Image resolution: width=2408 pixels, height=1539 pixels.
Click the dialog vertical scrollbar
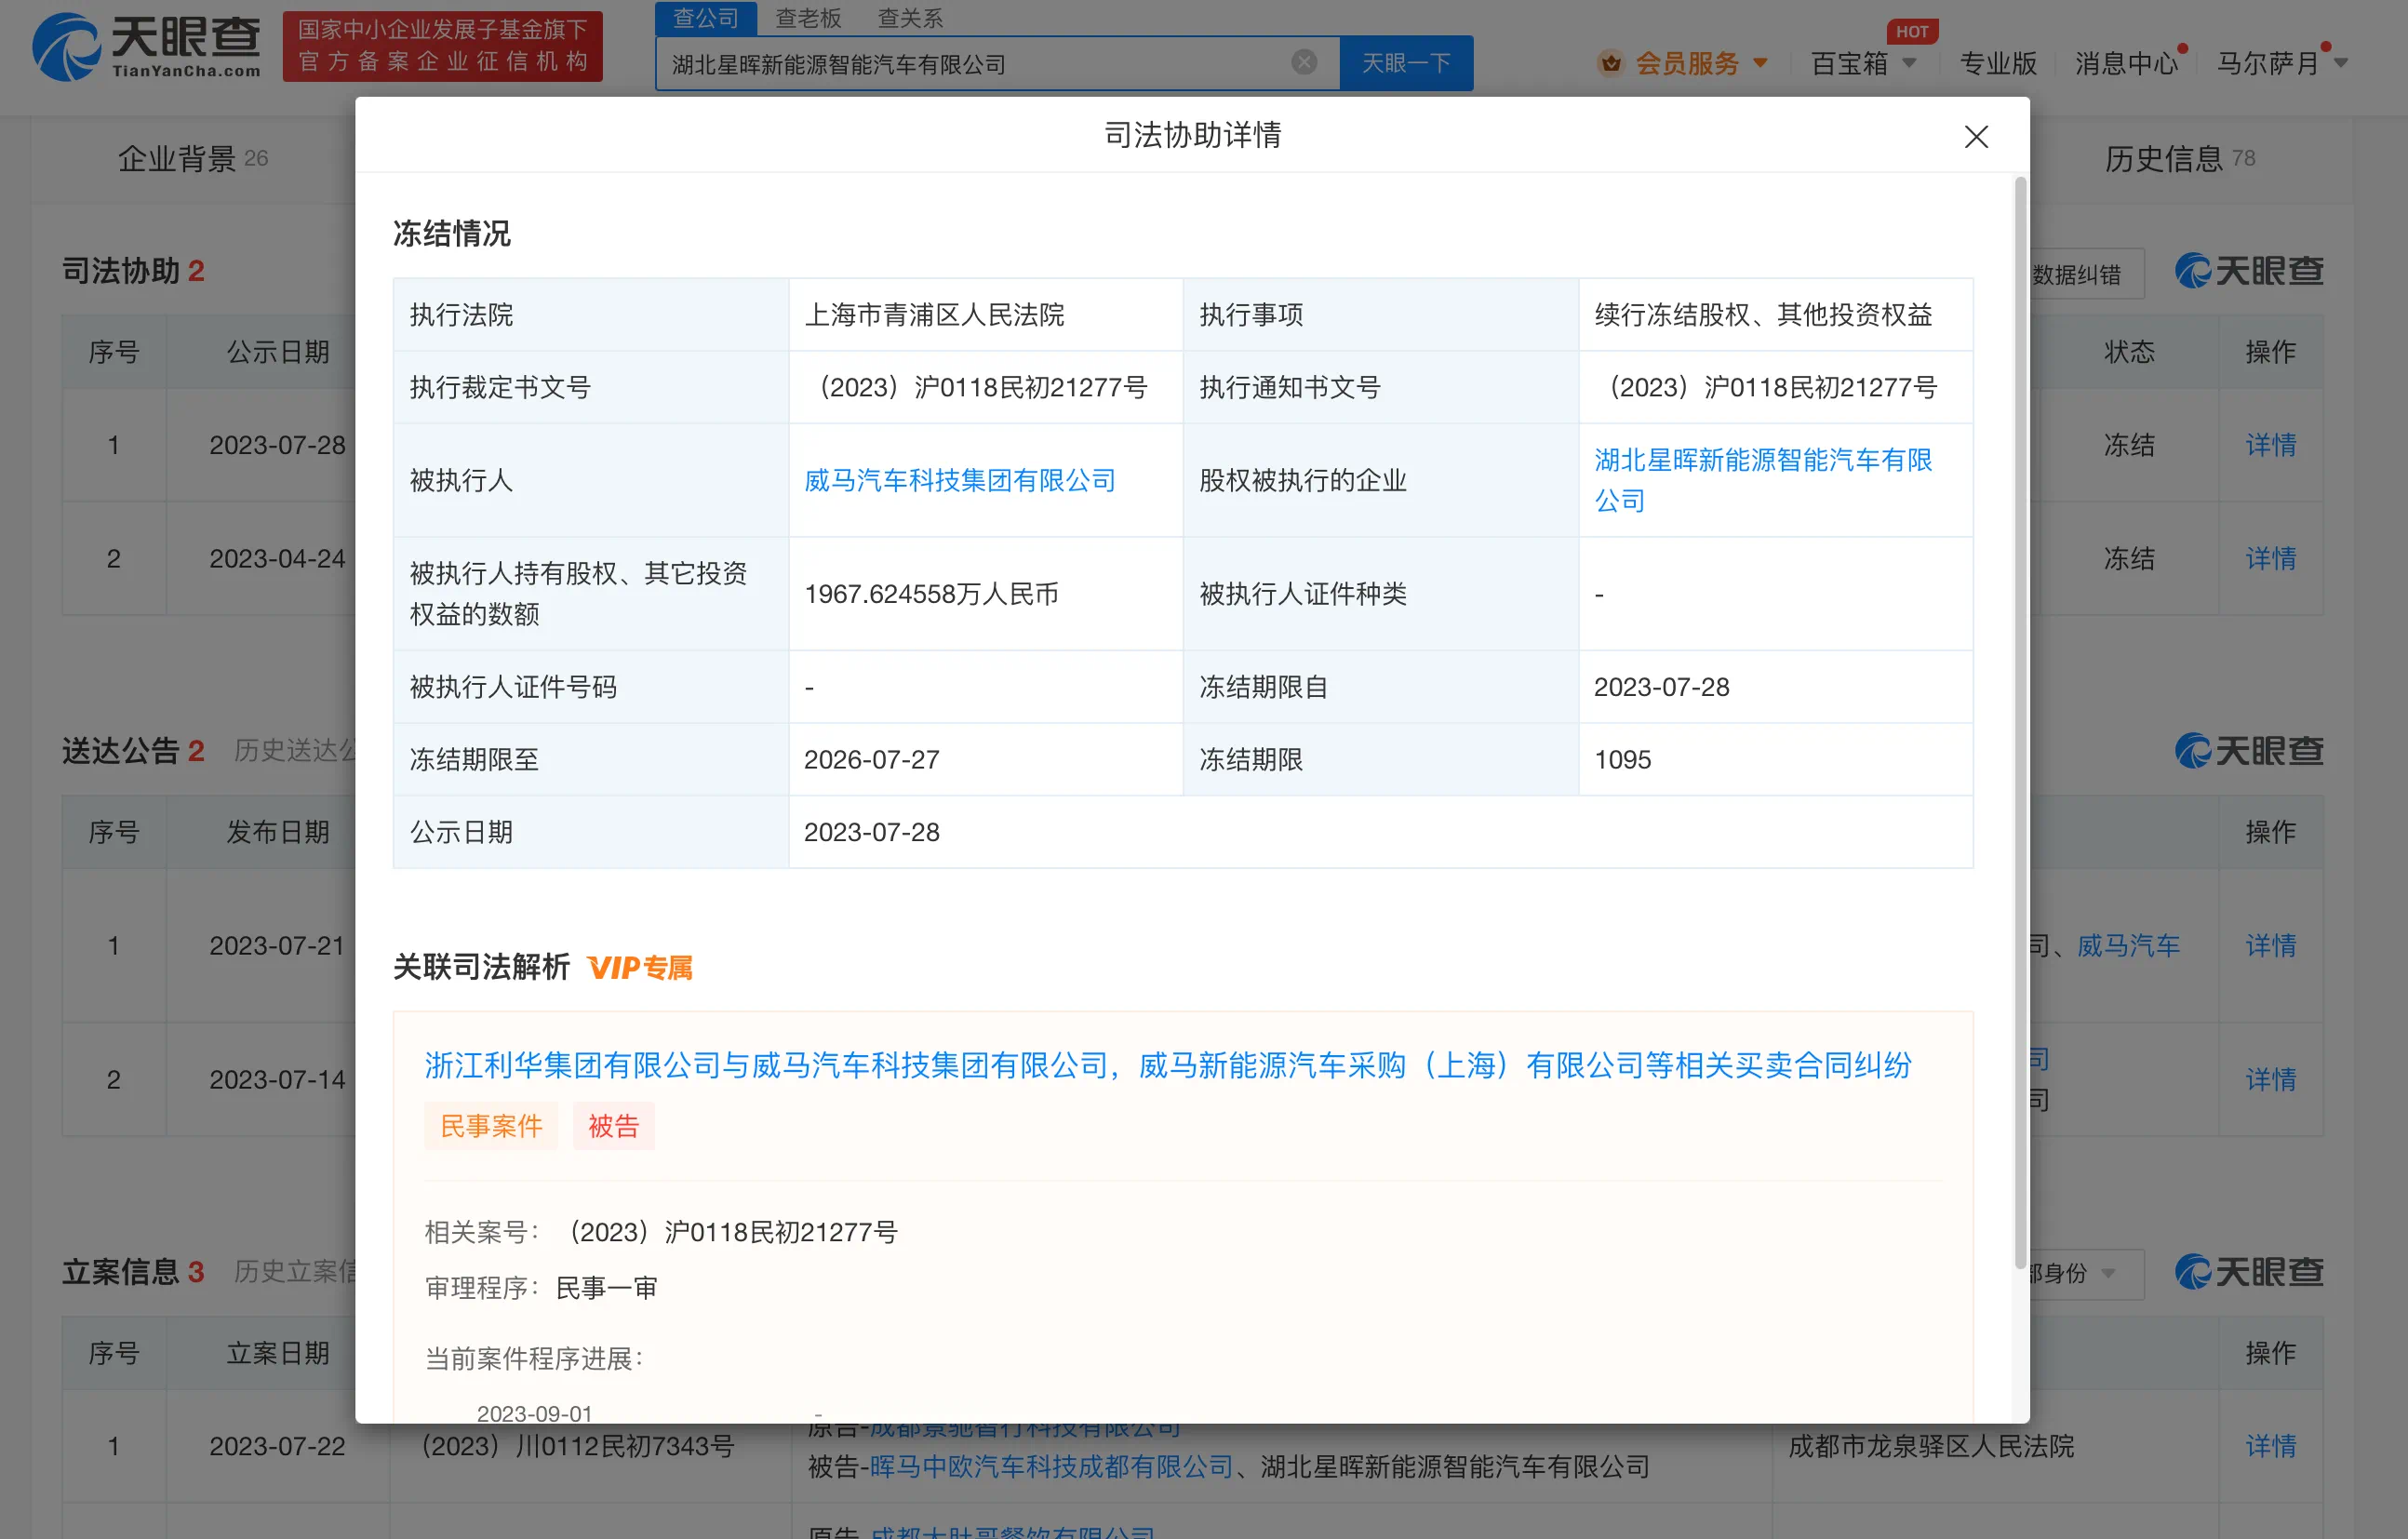[x=2020, y=722]
